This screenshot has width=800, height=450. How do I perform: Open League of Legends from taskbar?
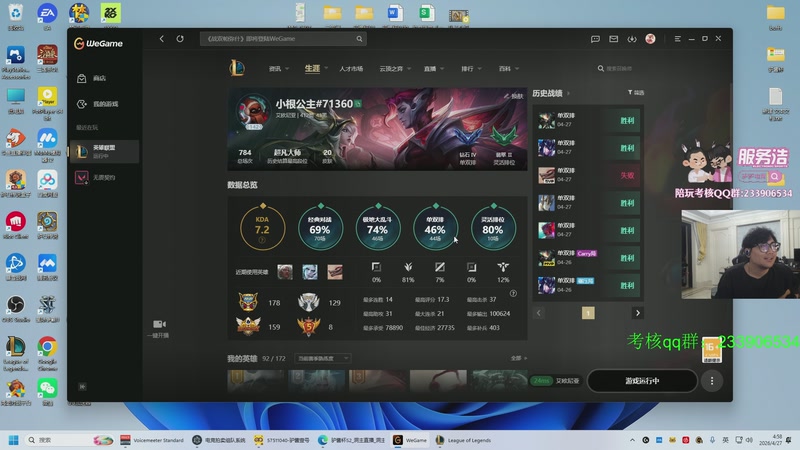click(x=463, y=440)
